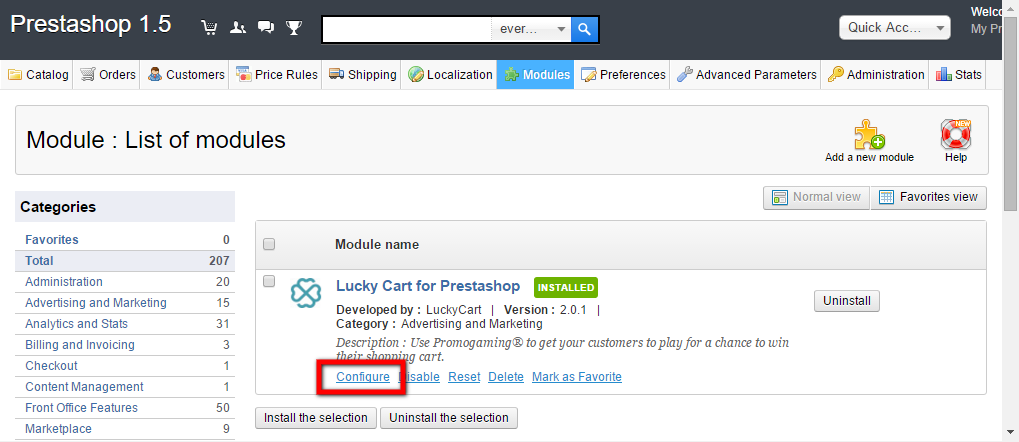The width and height of the screenshot is (1019, 442).
Task: Go to the Advanced Parameters tab
Action: [746, 75]
